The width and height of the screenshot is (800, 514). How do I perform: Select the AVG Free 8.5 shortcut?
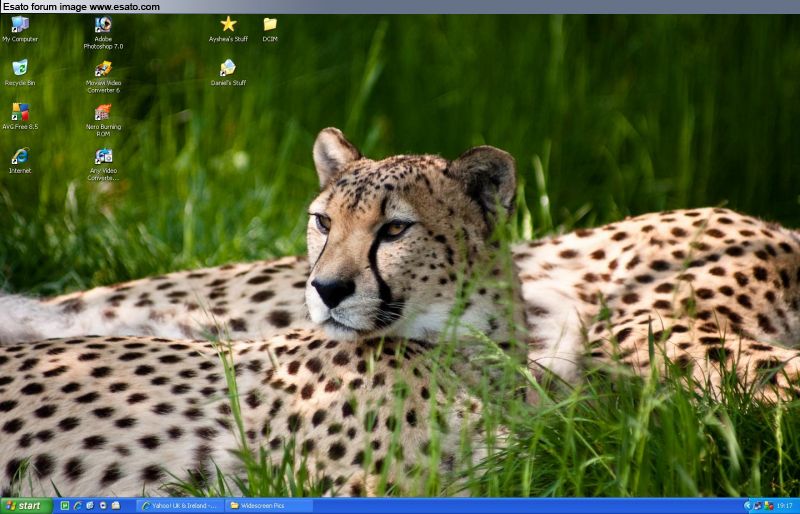pos(20,117)
